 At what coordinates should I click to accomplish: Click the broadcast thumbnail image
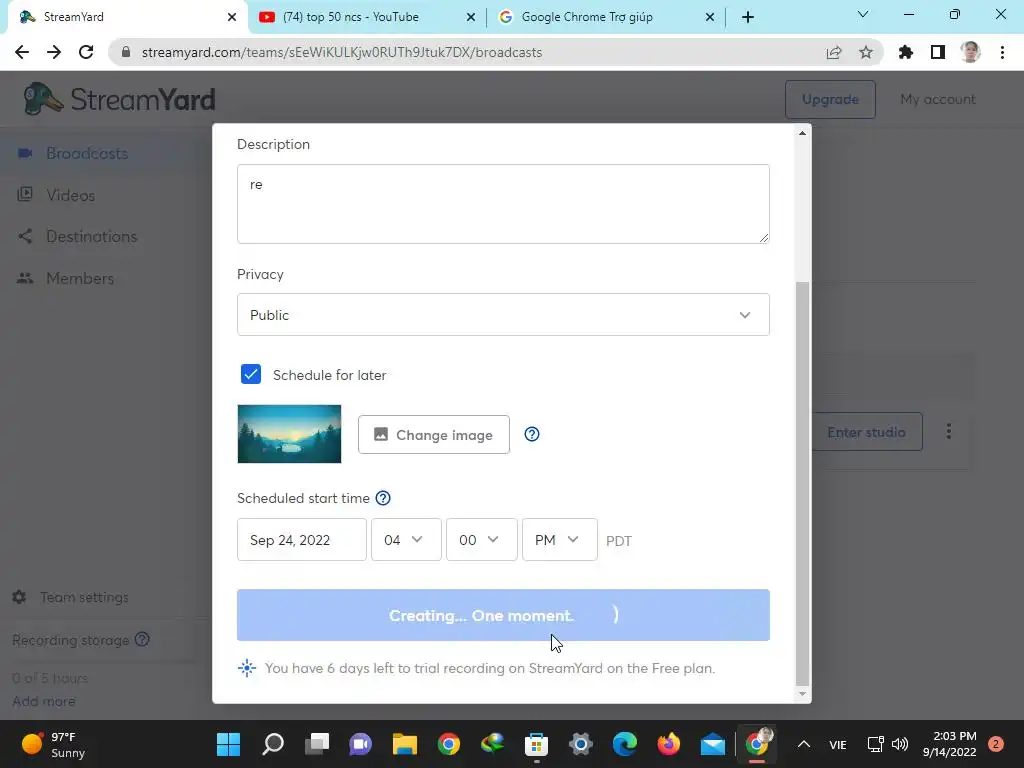289,434
